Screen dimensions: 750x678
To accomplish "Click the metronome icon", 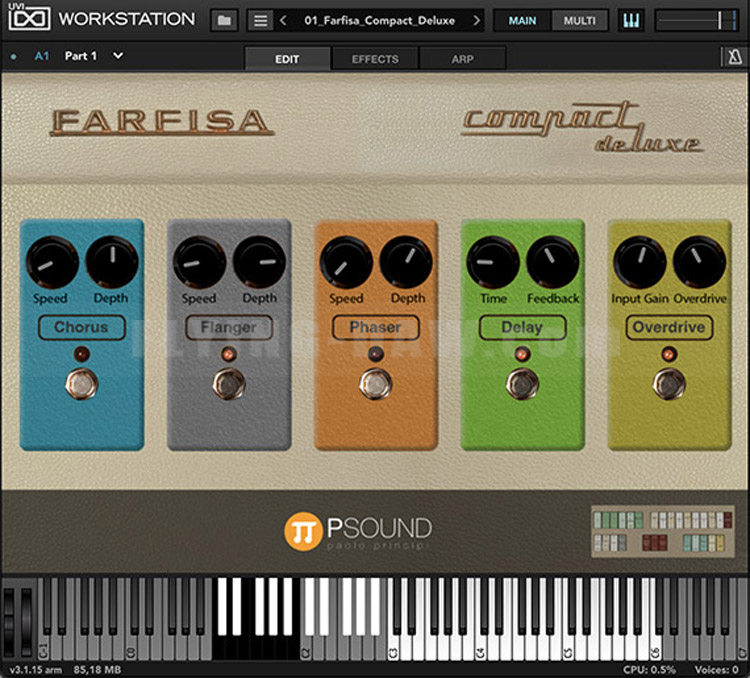I will click(735, 57).
